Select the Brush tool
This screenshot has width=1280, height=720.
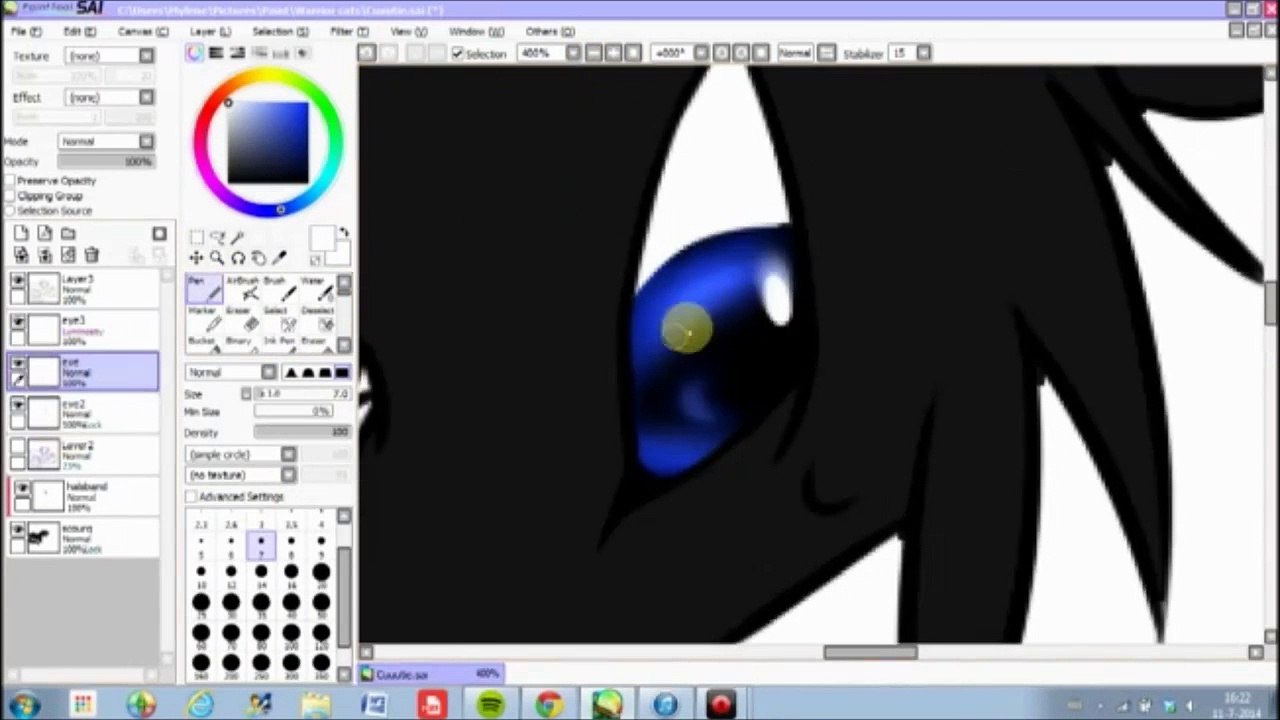click(x=279, y=289)
